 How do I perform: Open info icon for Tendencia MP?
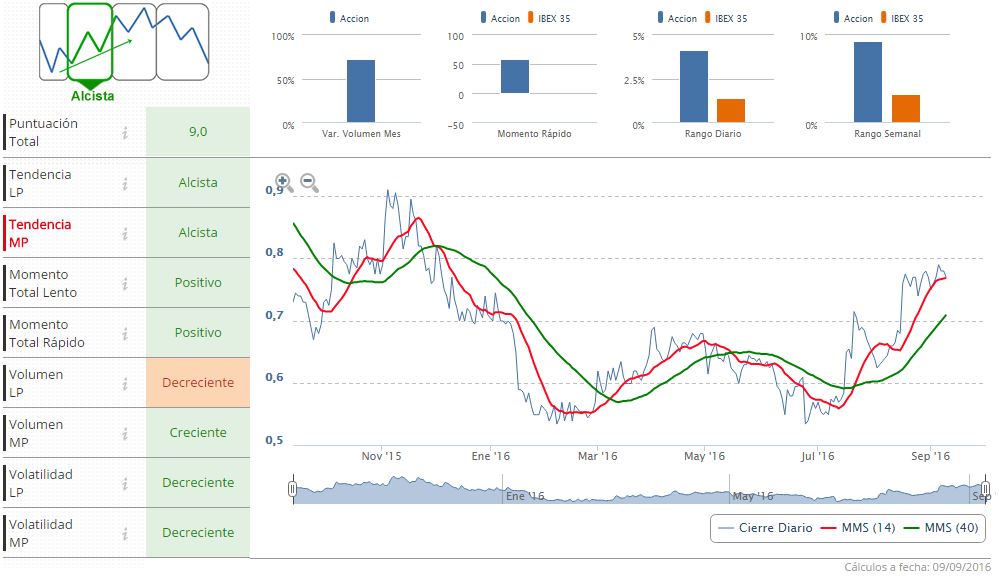(x=125, y=233)
